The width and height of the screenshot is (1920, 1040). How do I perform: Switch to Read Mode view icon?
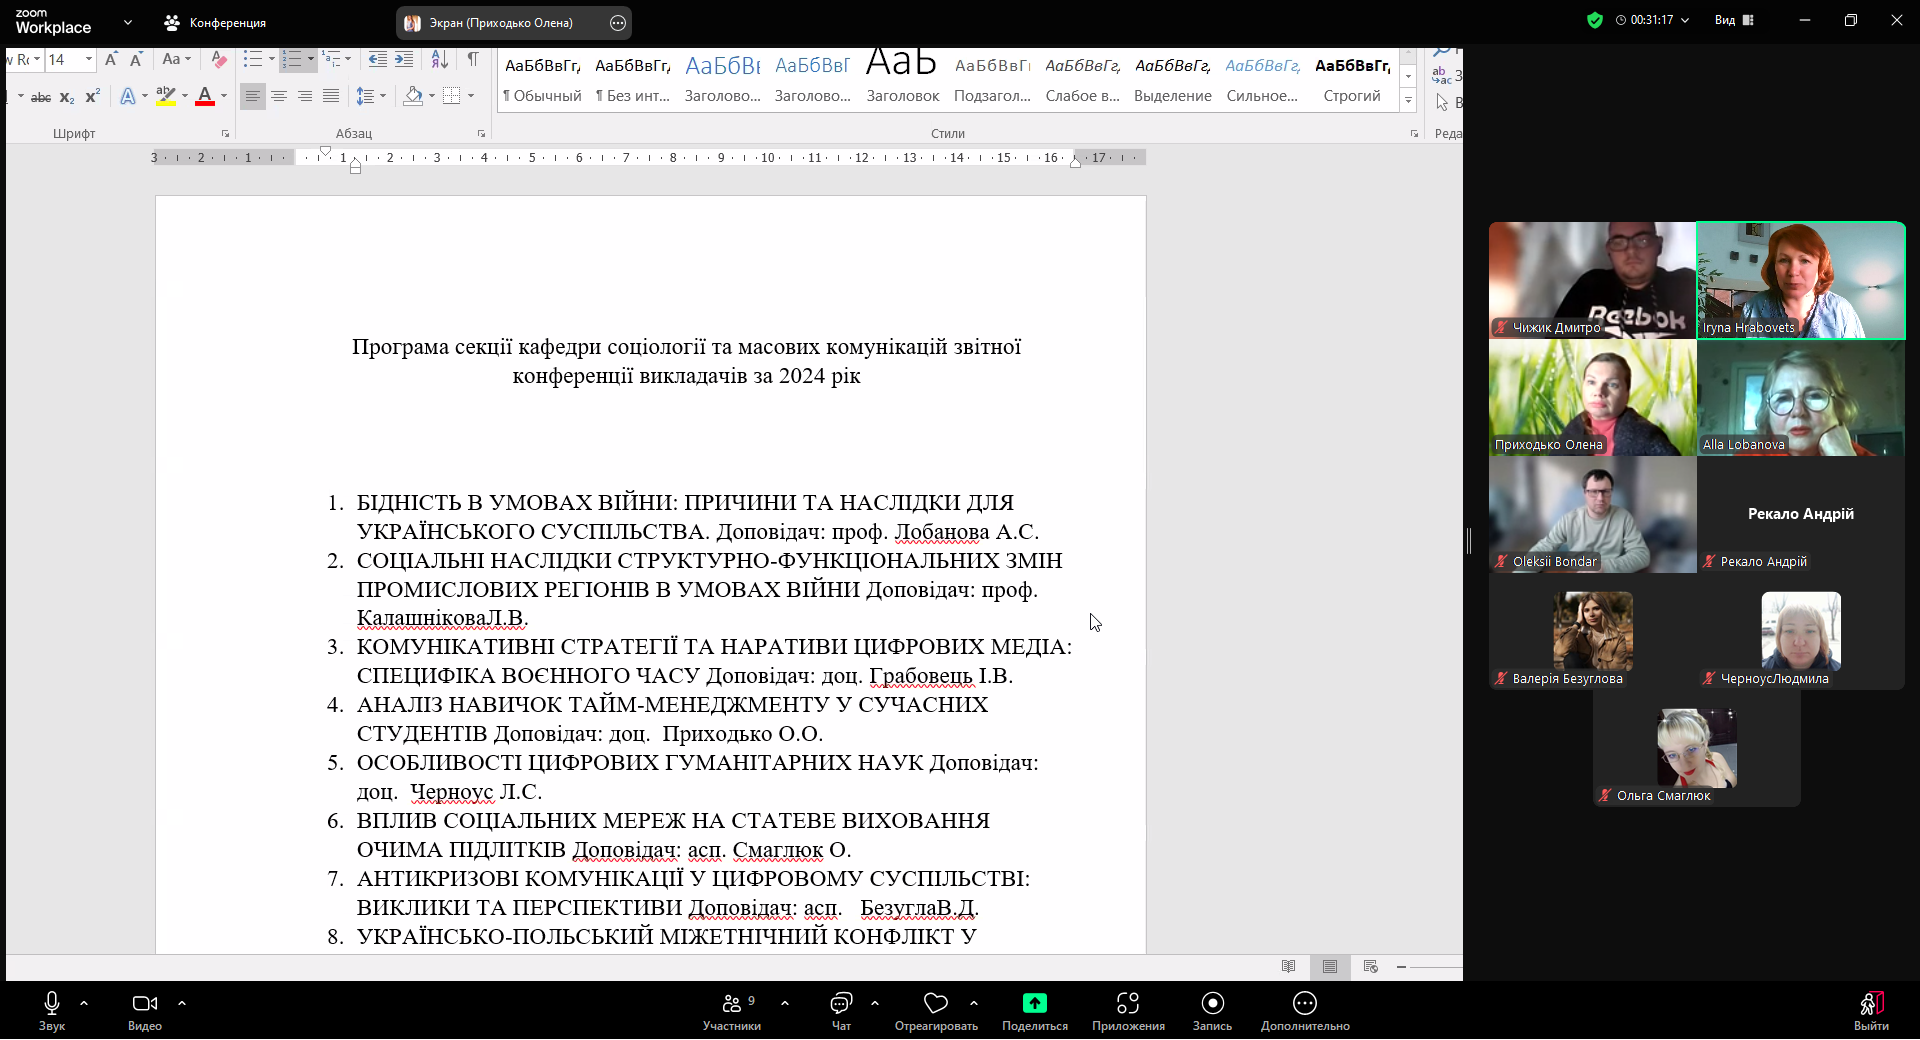(x=1289, y=966)
